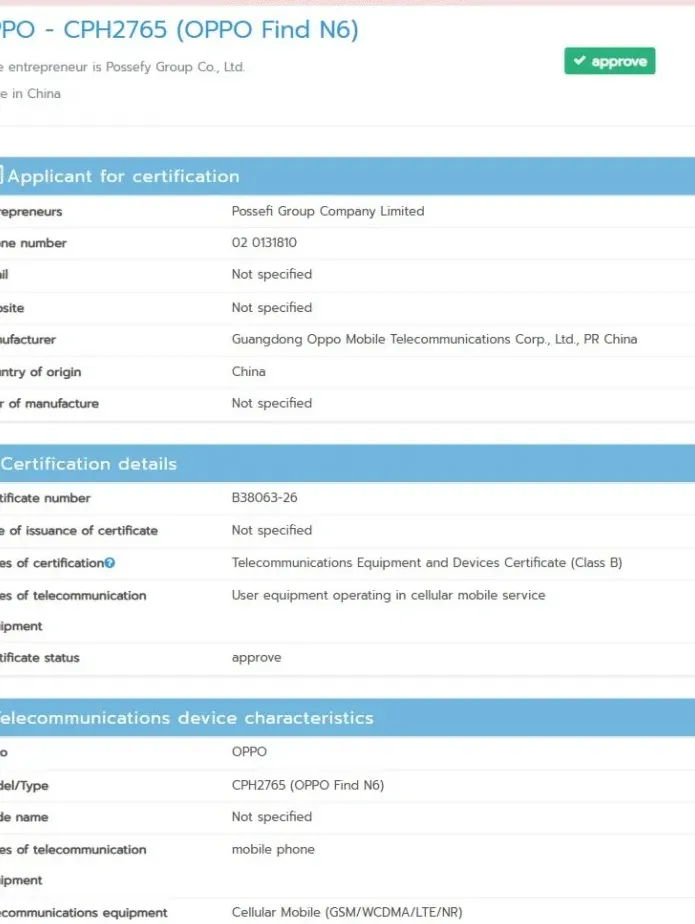Select Telecommunications device characteristics header
Viewport: 695px width, 924px height.
pos(347,717)
